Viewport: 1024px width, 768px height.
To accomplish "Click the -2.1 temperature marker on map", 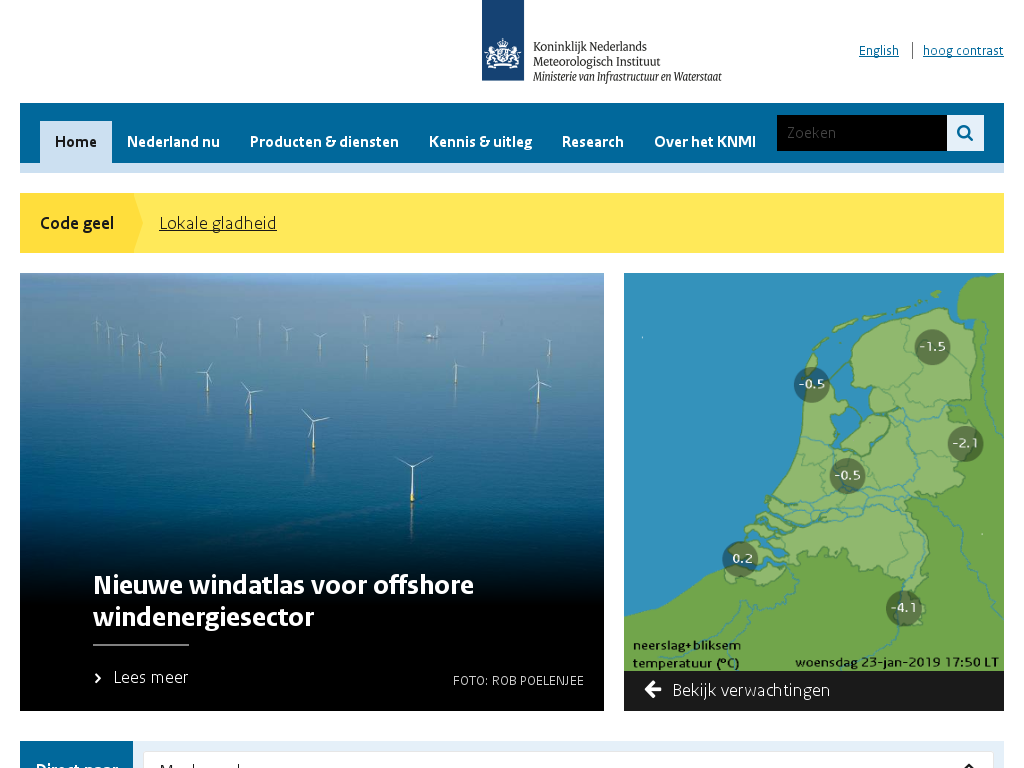I will pyautogui.click(x=965, y=443).
